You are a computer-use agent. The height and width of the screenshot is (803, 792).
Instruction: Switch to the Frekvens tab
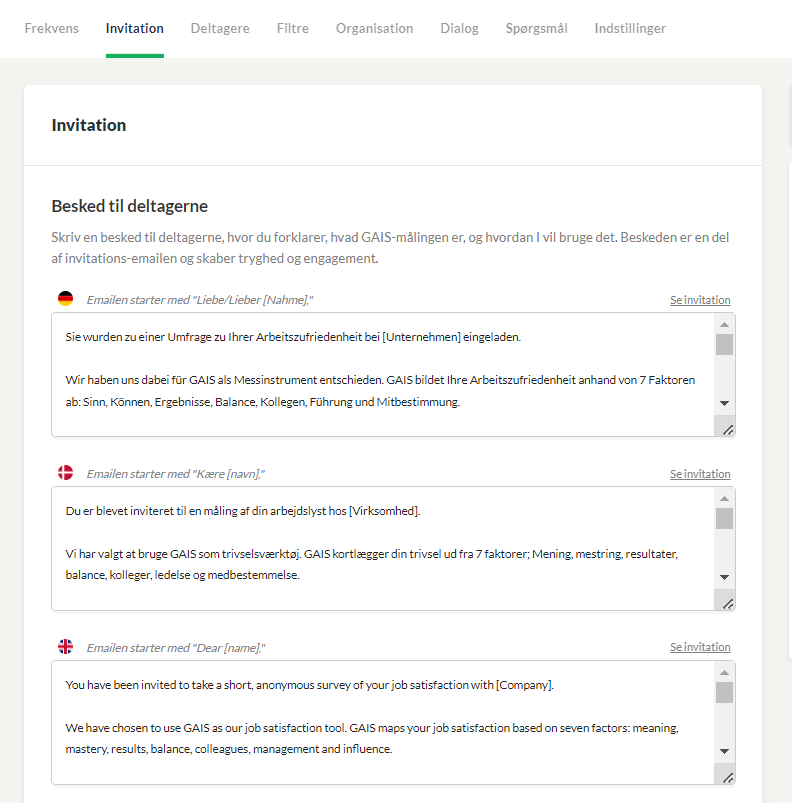[x=52, y=28]
